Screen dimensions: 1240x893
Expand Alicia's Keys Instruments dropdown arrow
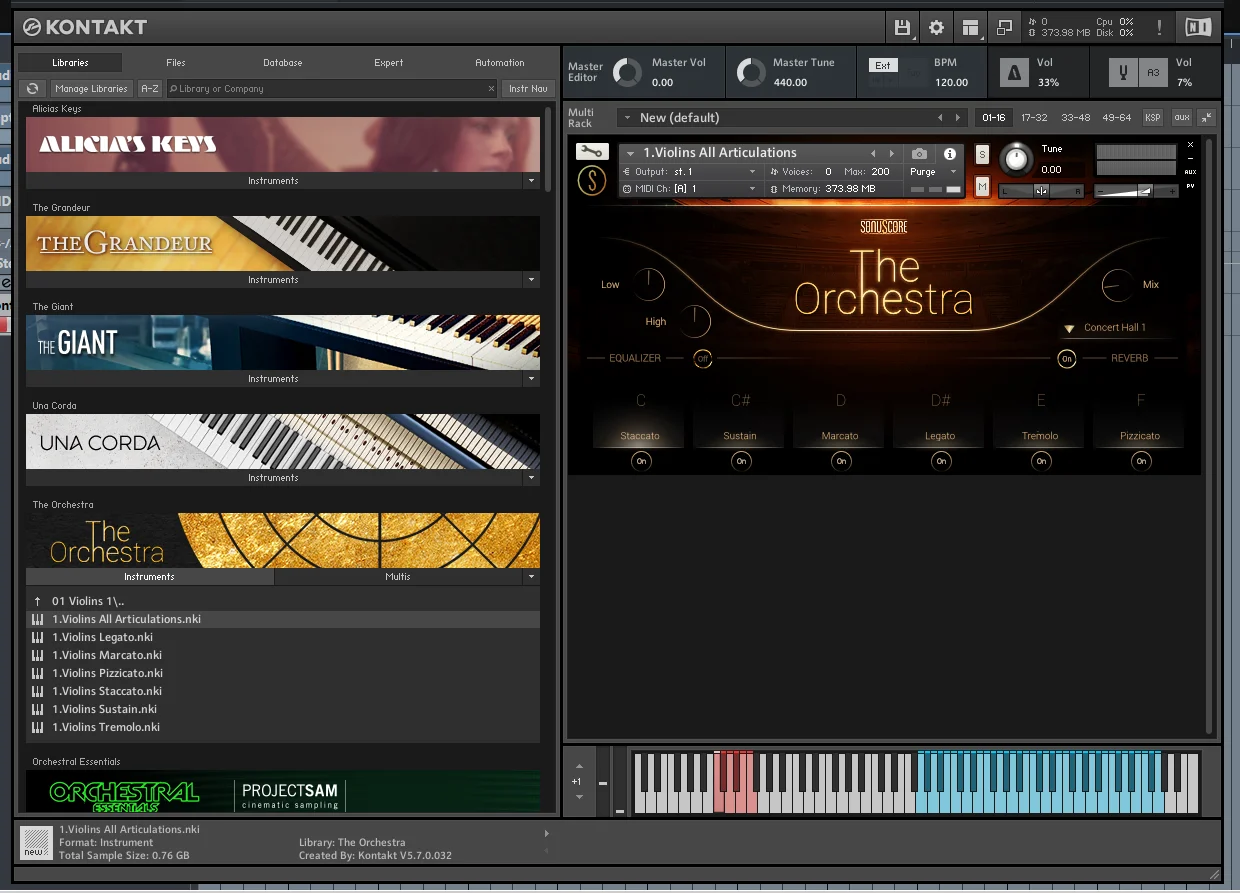[531, 181]
